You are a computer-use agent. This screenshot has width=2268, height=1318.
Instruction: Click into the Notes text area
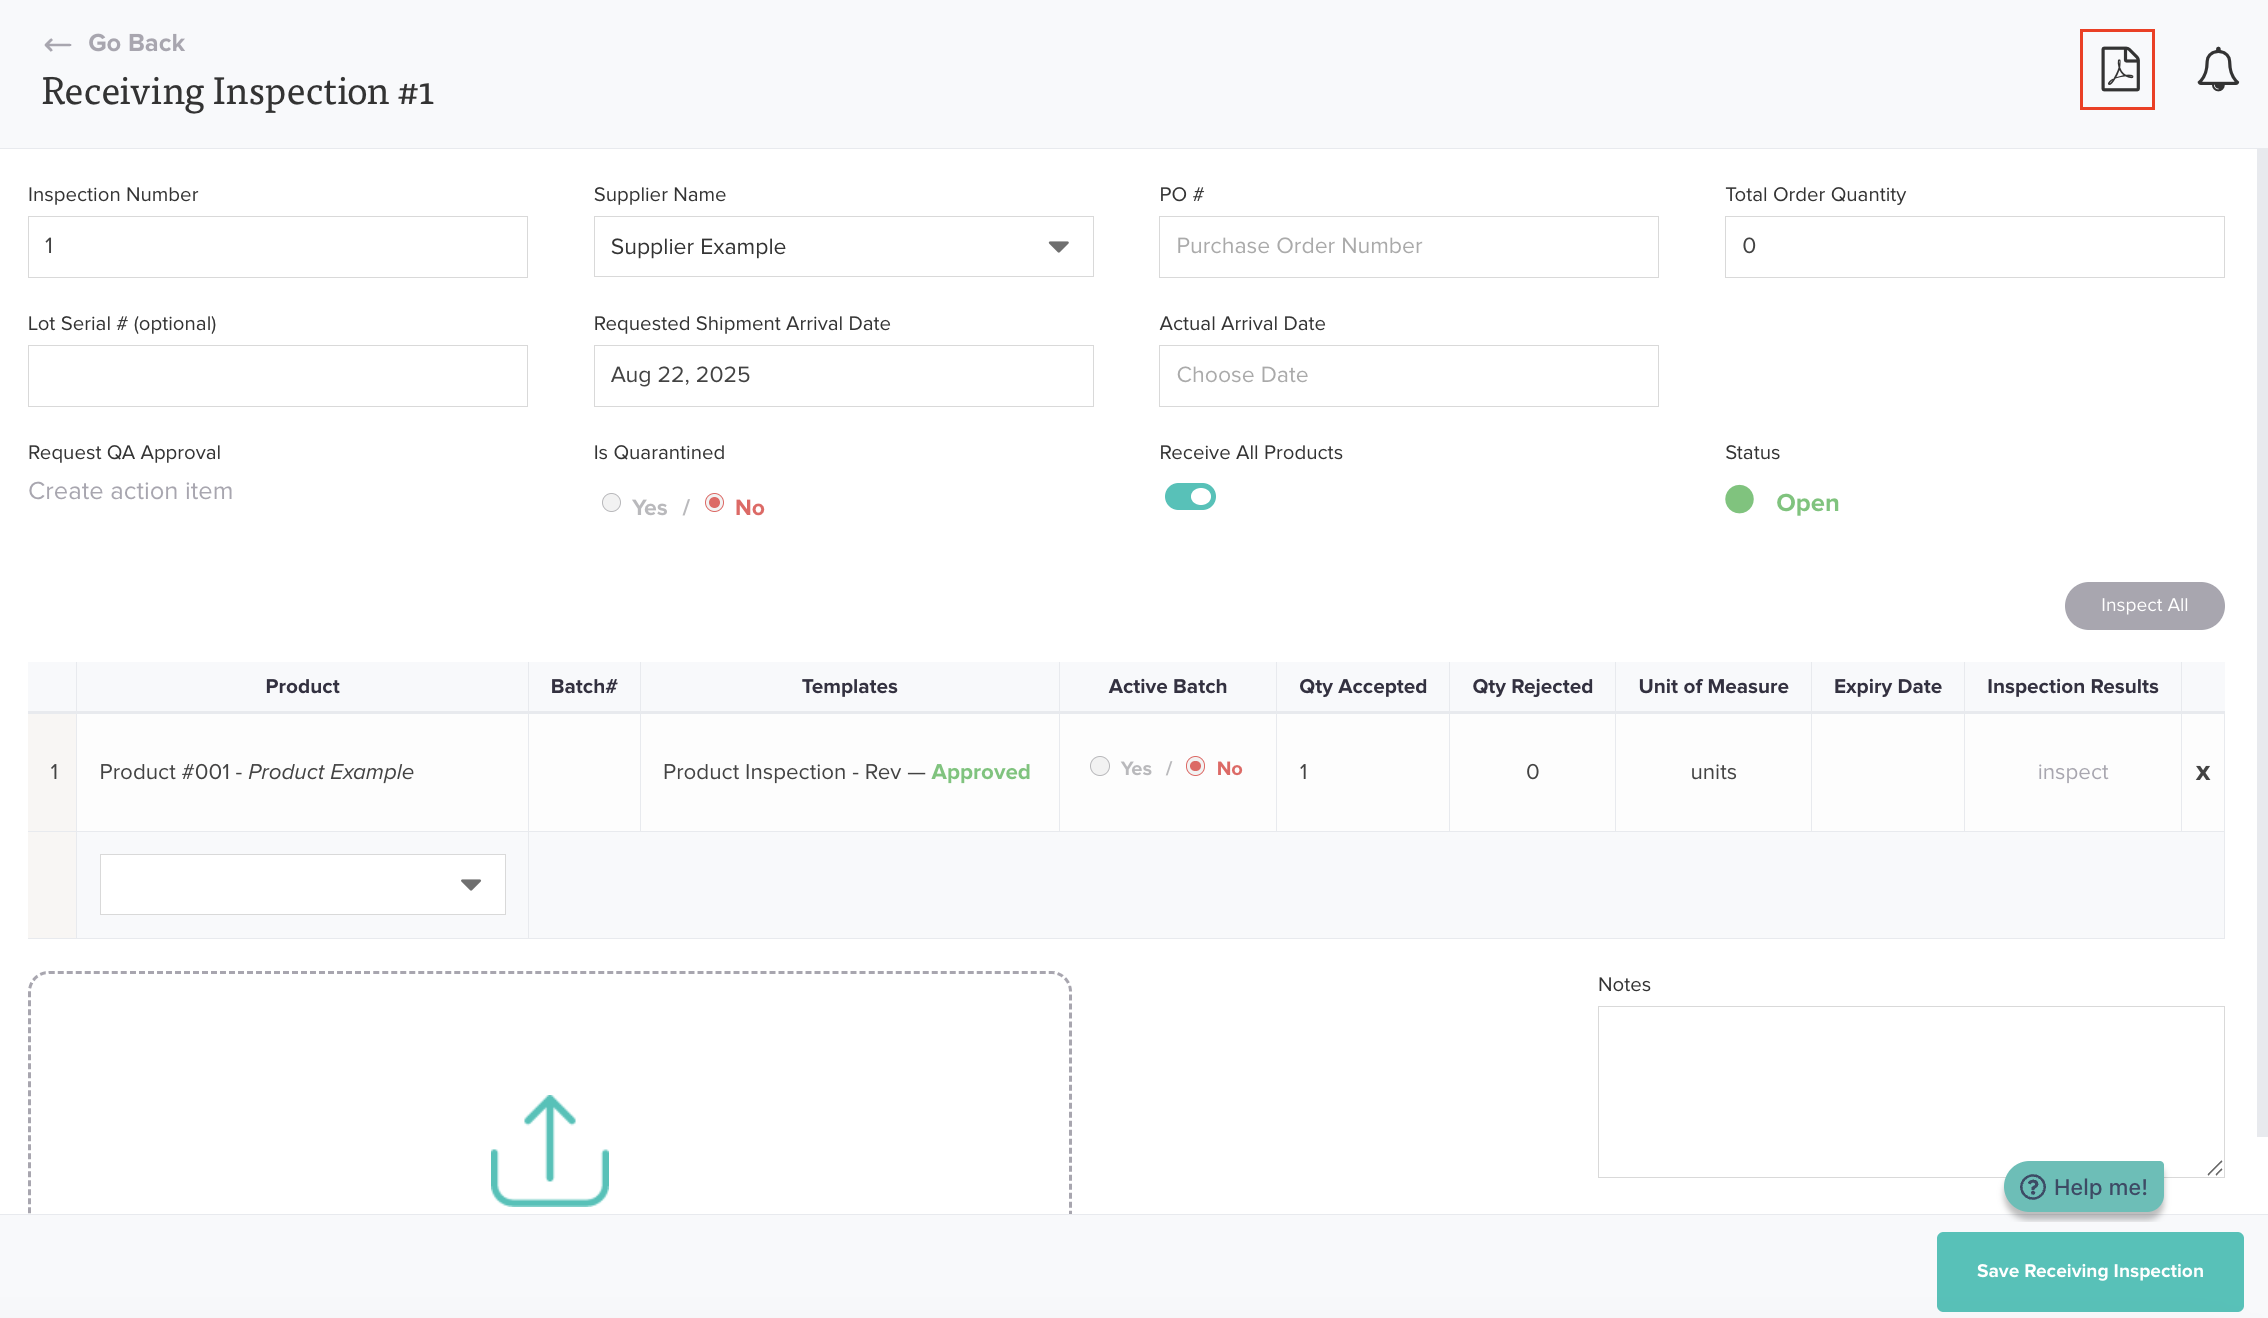coord(1910,1091)
